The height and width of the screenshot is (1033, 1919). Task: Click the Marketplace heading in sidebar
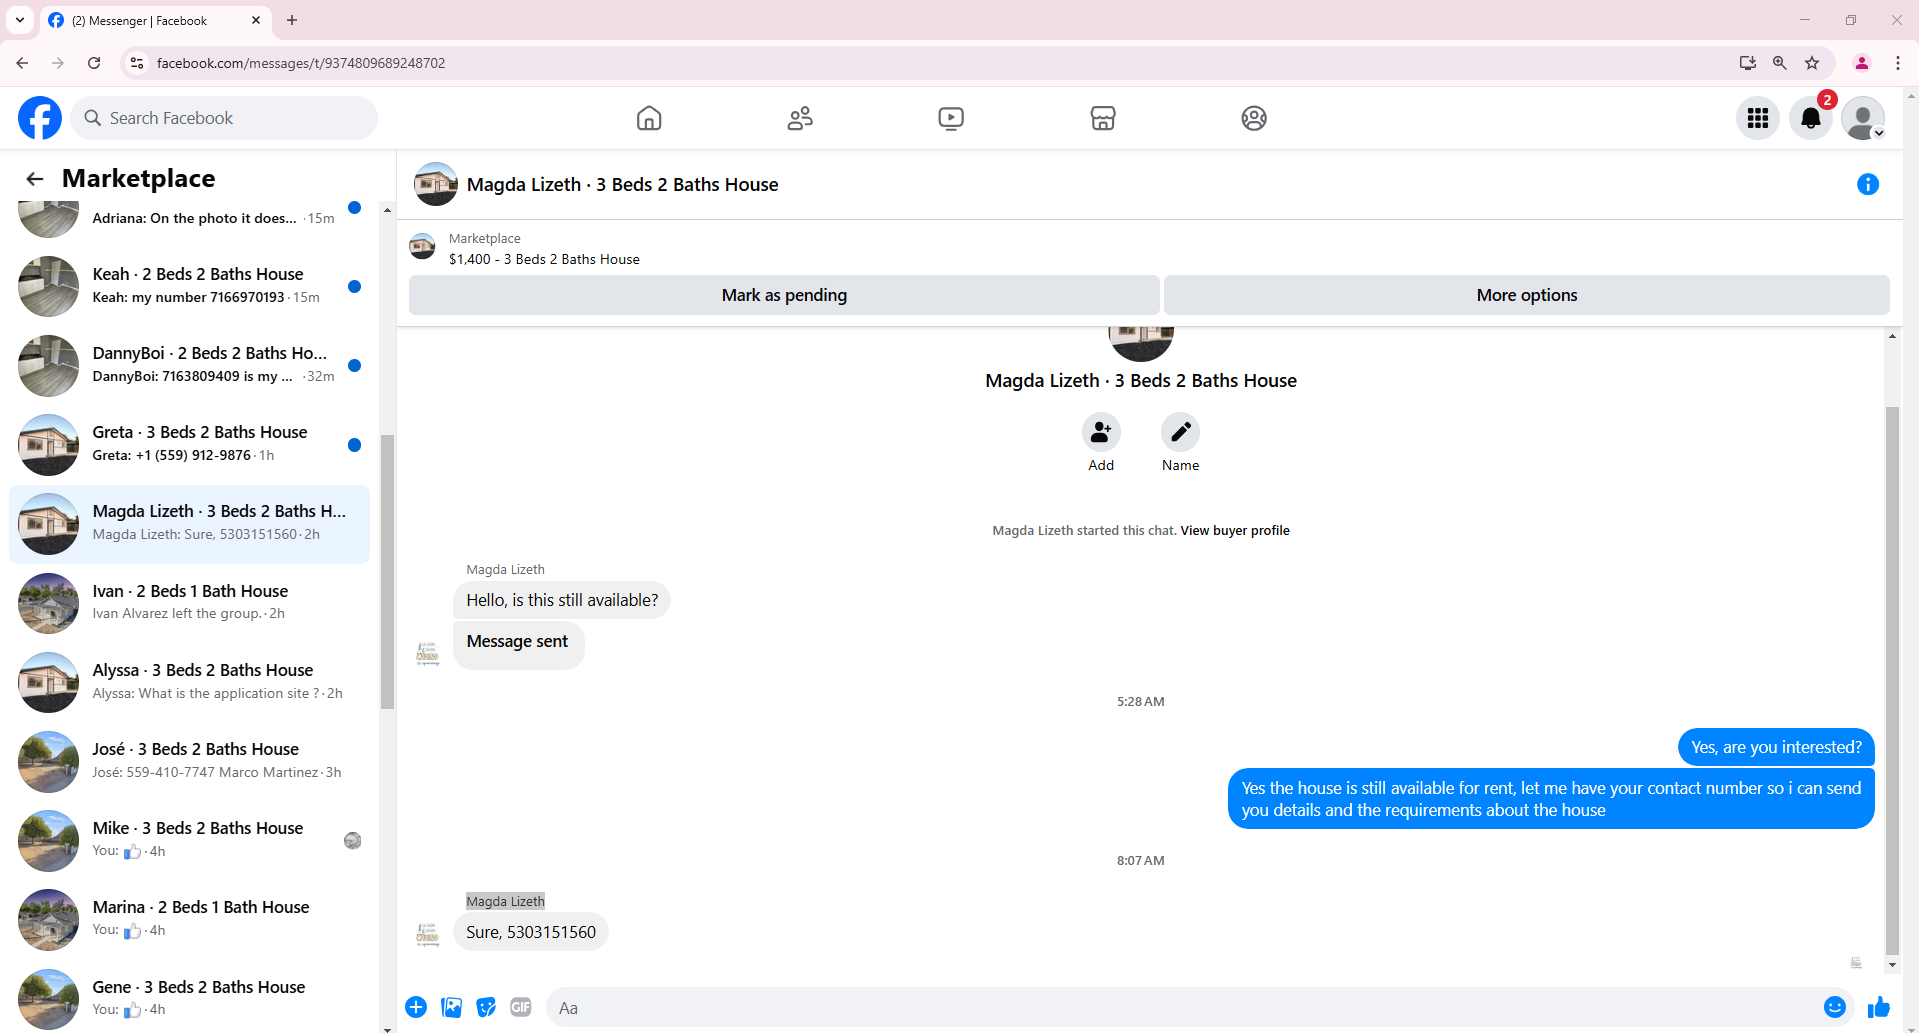pyautogui.click(x=139, y=178)
